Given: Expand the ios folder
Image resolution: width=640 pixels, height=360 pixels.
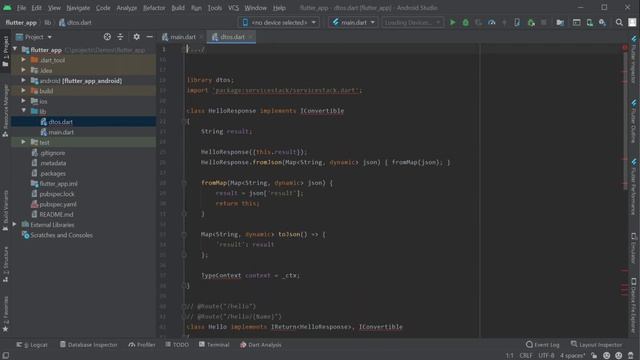Looking at the screenshot, I should [x=23, y=101].
